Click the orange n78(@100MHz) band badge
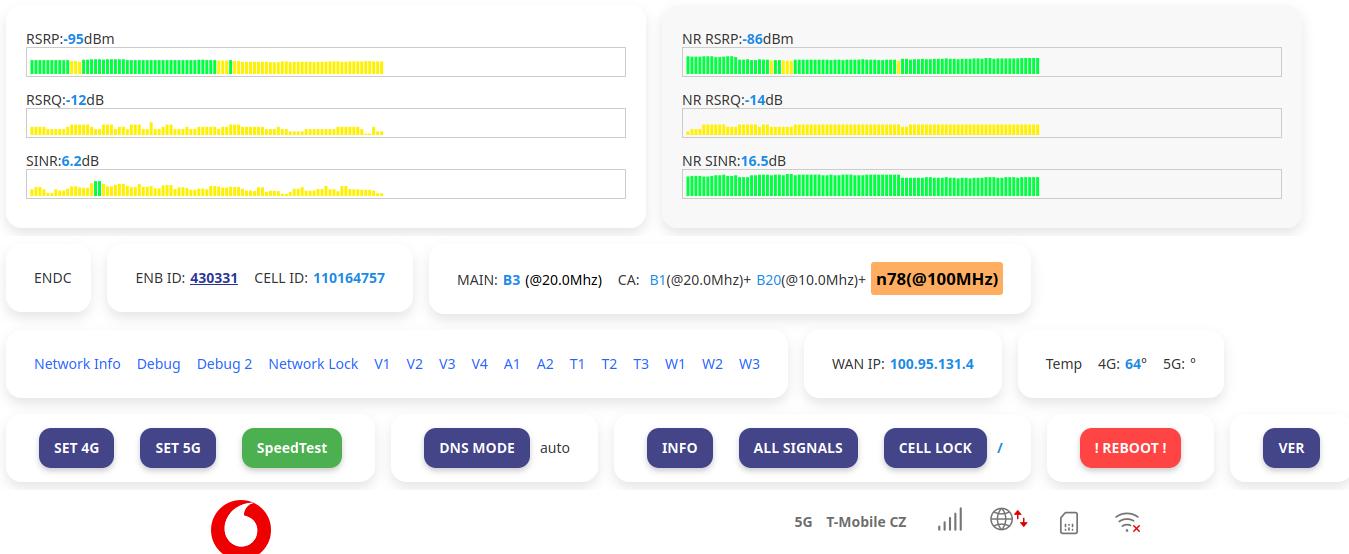The width and height of the screenshot is (1349, 554). (937, 279)
